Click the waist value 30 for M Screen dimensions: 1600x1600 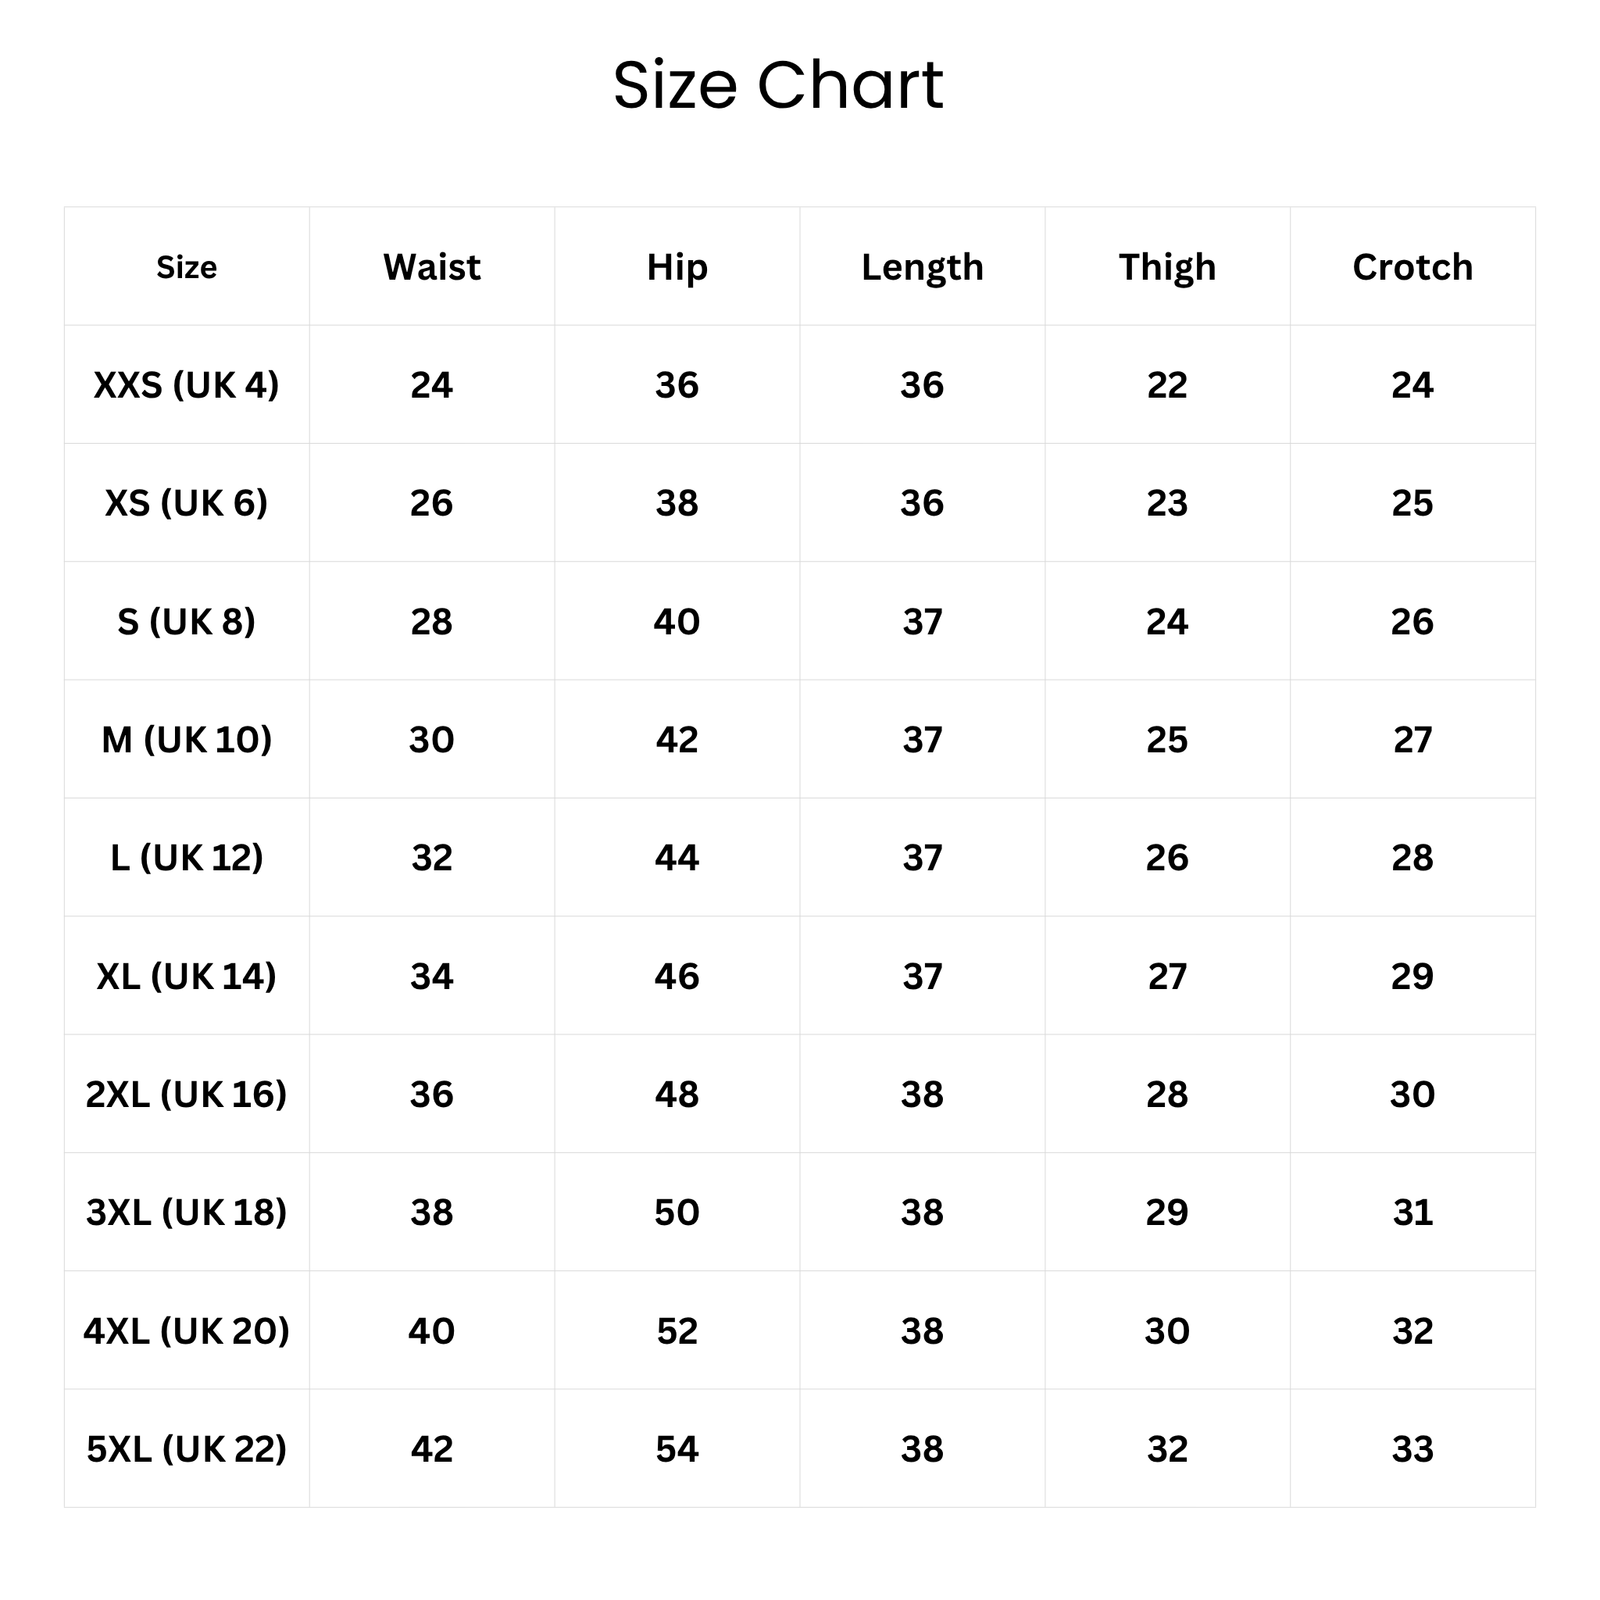pos(432,739)
